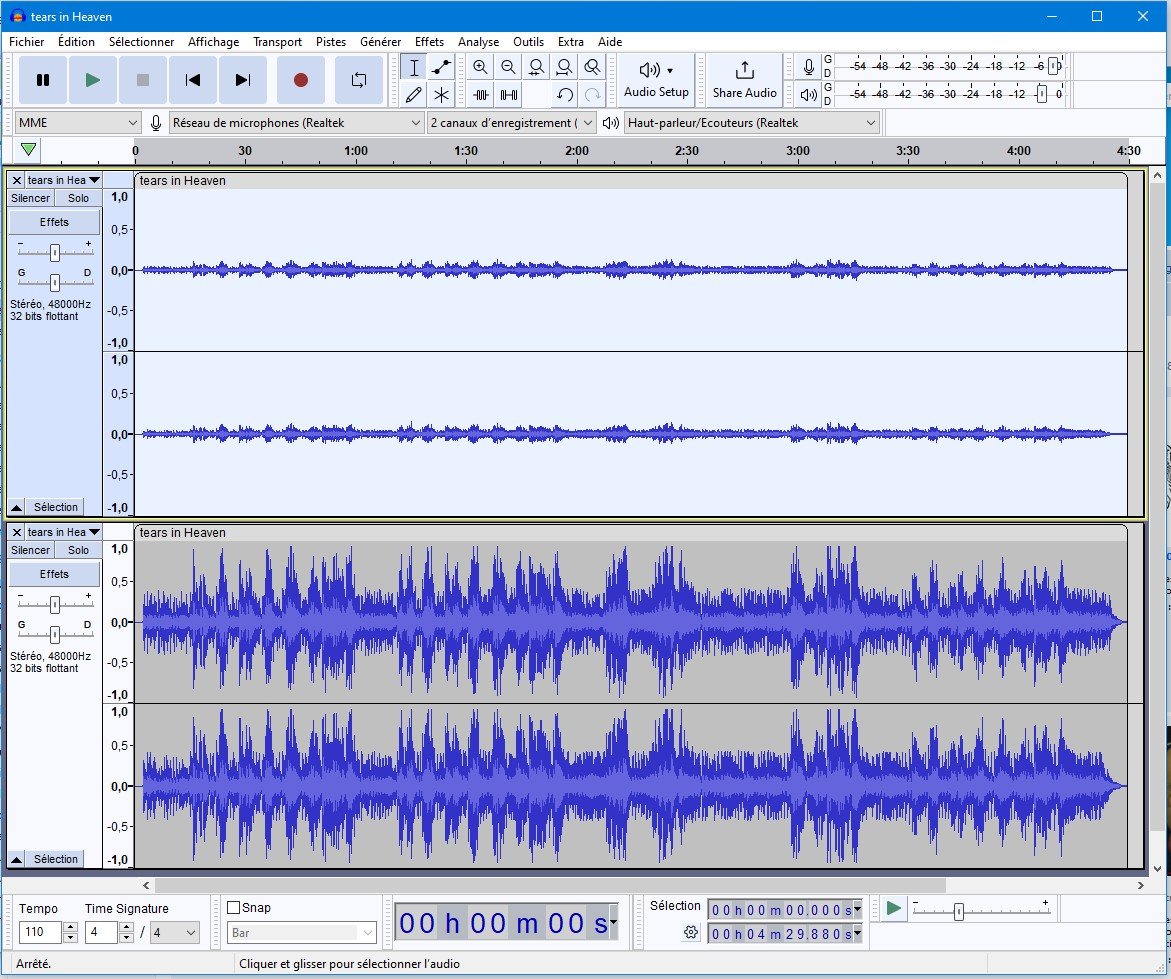The image size is (1171, 979).
Task: Skip to end of the project
Action: [243, 80]
